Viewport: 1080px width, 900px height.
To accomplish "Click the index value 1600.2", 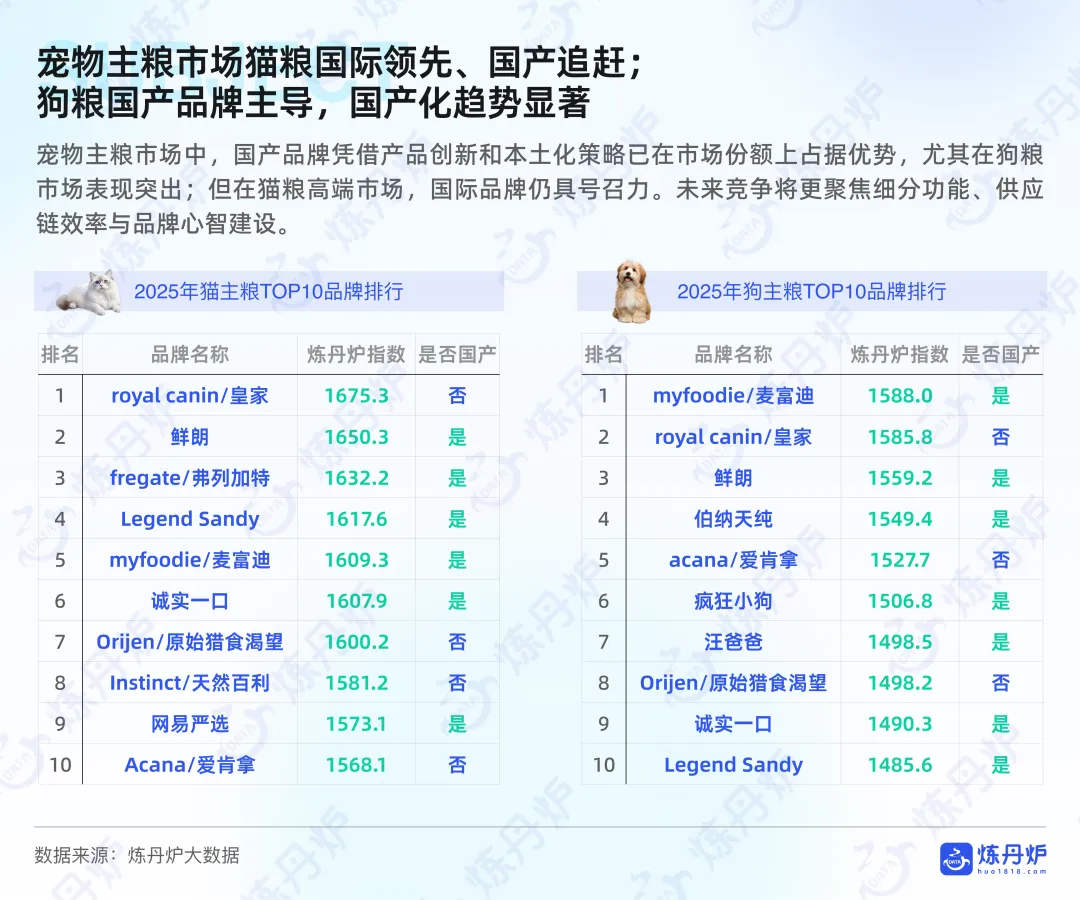I will pyautogui.click(x=356, y=642).
